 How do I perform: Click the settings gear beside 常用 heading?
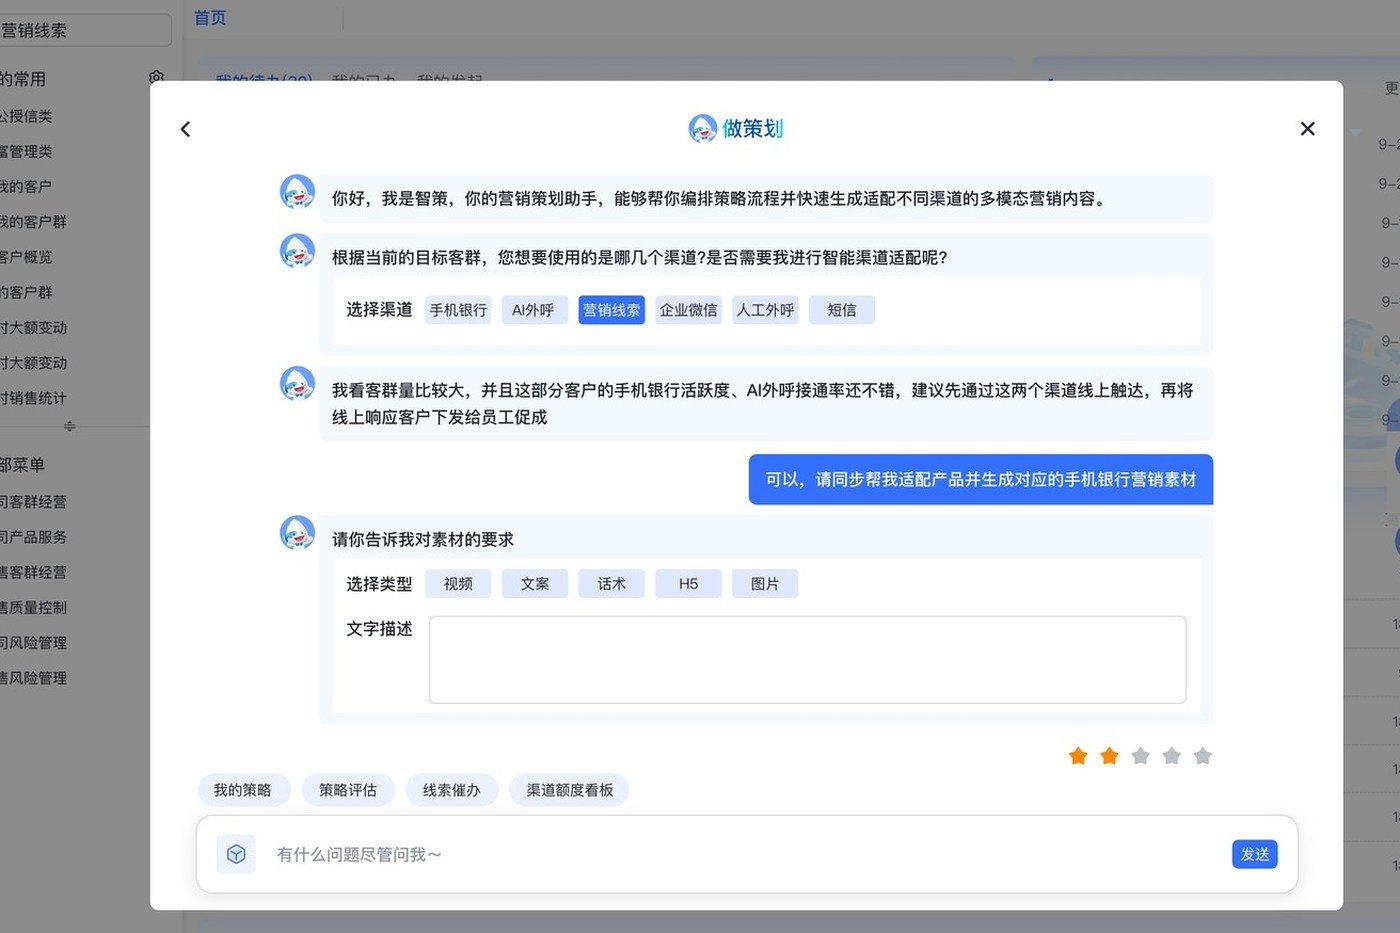156,77
